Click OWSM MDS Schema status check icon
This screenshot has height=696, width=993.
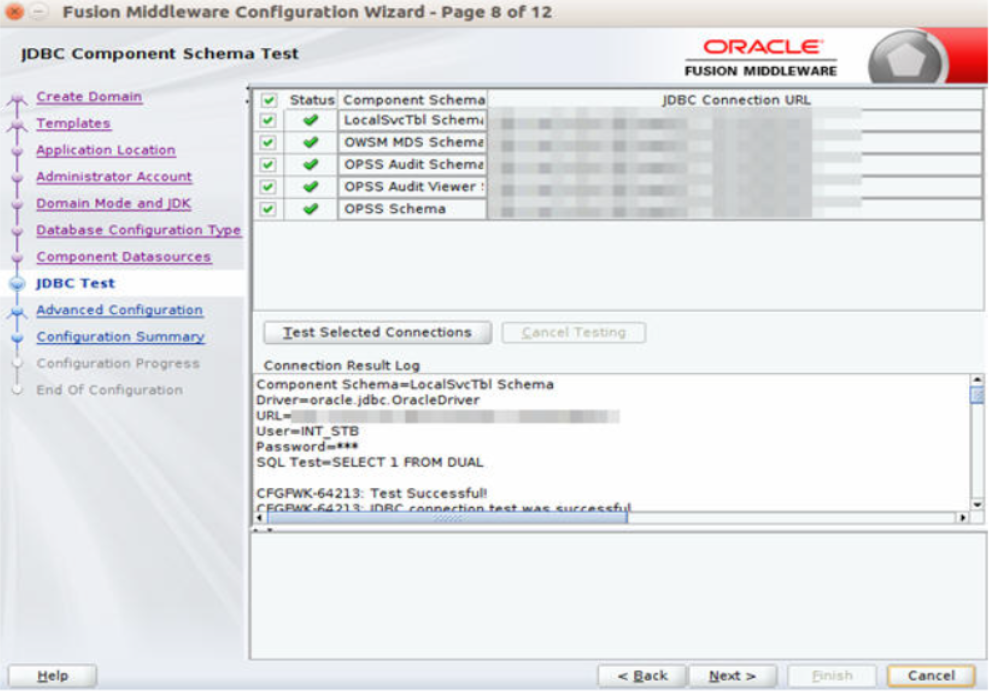[x=309, y=141]
